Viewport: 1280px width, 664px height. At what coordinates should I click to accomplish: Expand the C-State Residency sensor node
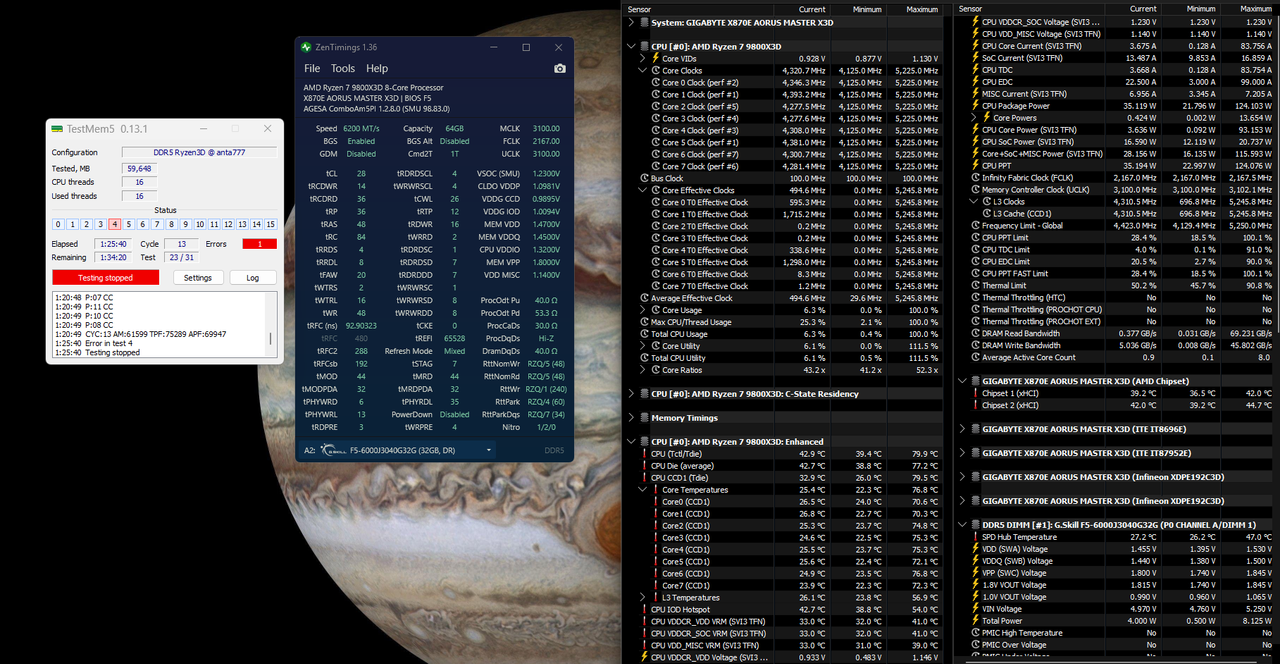tap(630, 394)
